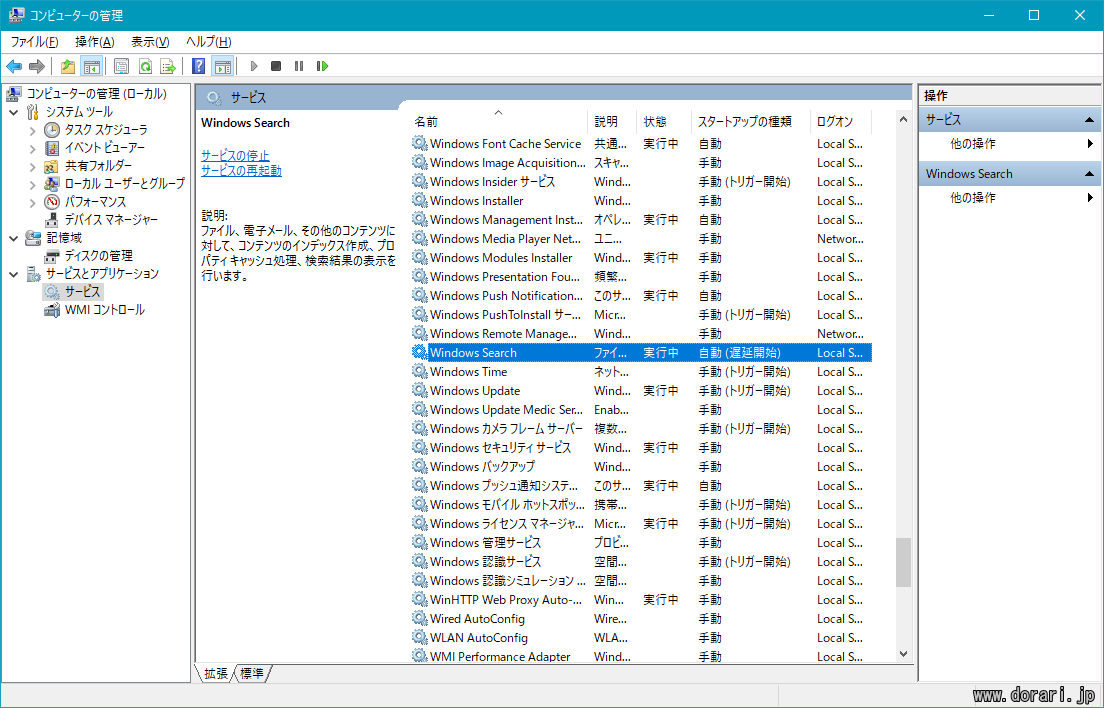Open デバイス マネージャー in the tree
The image size is (1104, 708).
[x=111, y=220]
